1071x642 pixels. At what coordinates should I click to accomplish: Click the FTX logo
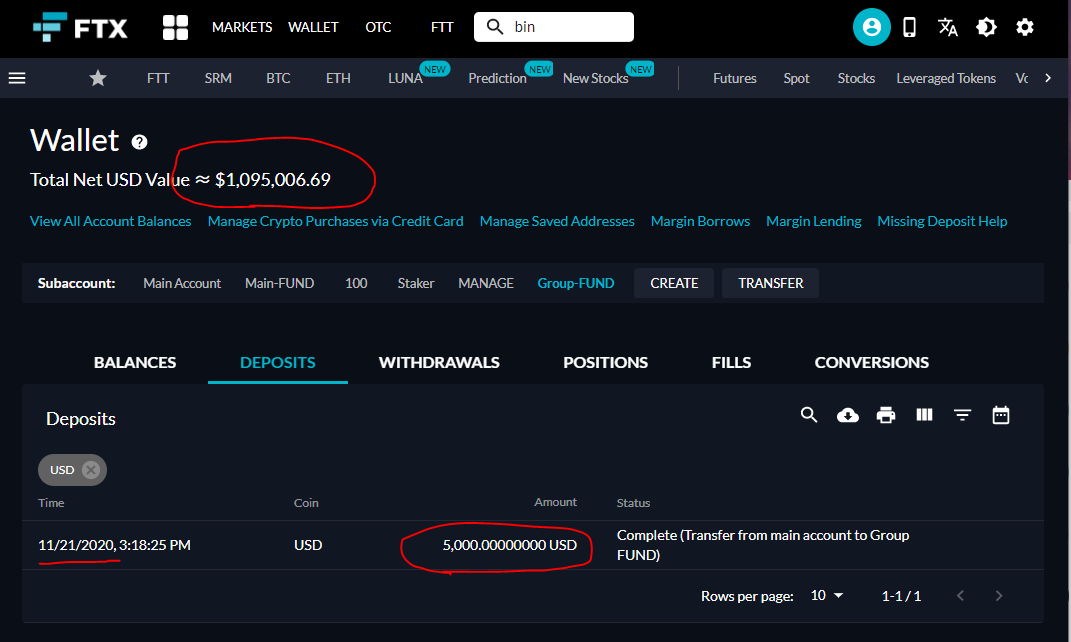tap(80, 27)
